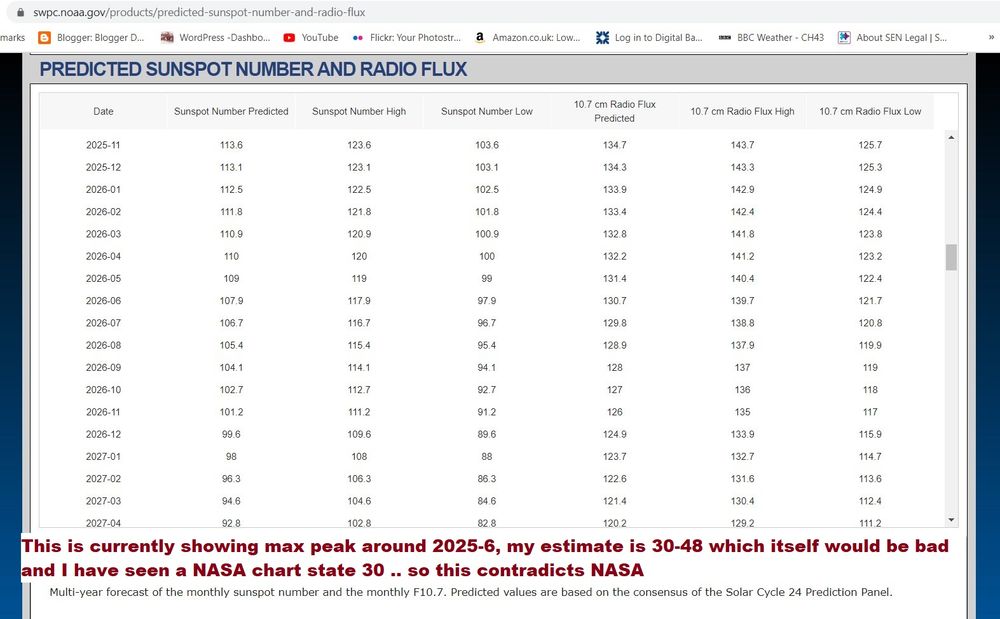The width and height of the screenshot is (1000, 619).
Task: Click predicted sunspot value 113.1
Action: [231, 167]
